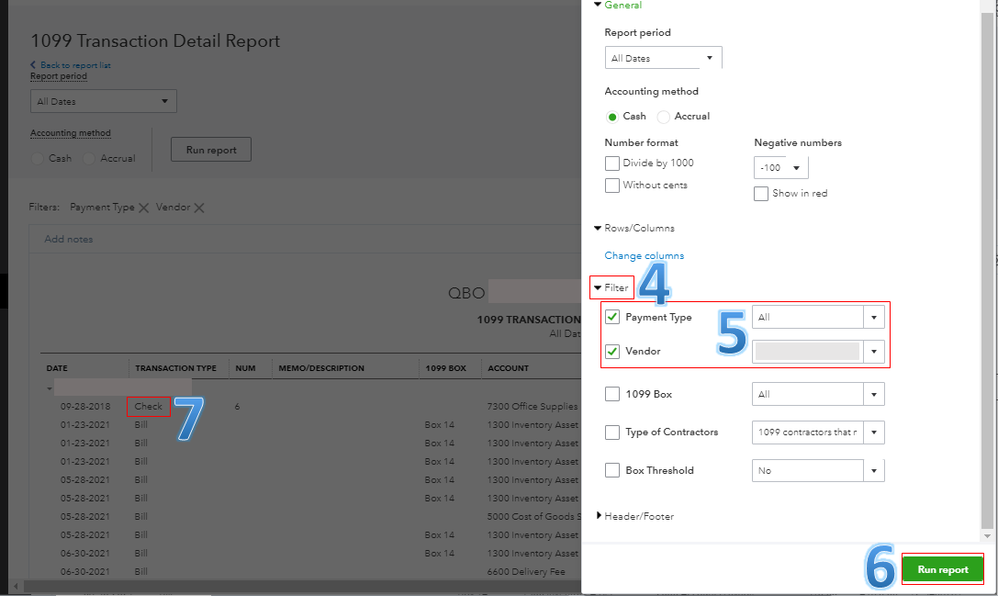Open the Check transaction in the report
The image size is (998, 596).
[148, 407]
